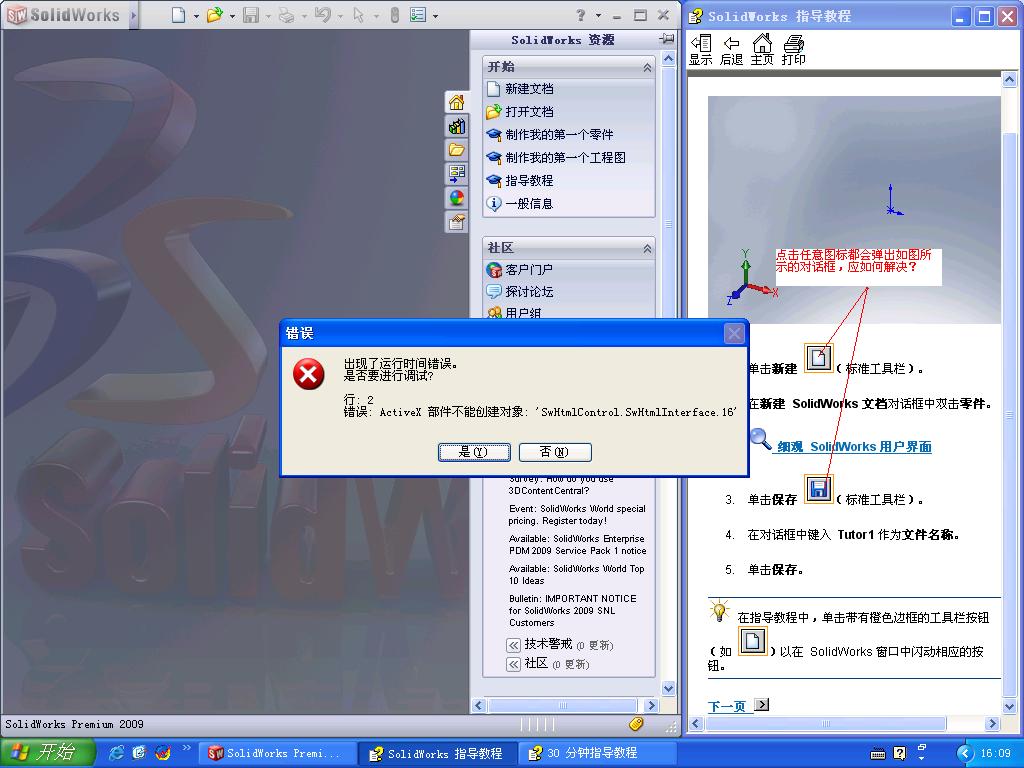
Task: Open the Design Library panel icon
Action: coord(455,126)
